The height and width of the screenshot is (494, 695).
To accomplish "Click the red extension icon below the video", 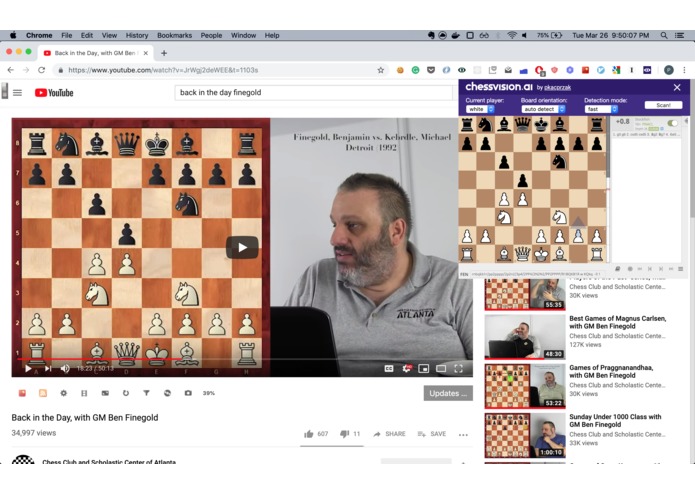I will click(22, 393).
